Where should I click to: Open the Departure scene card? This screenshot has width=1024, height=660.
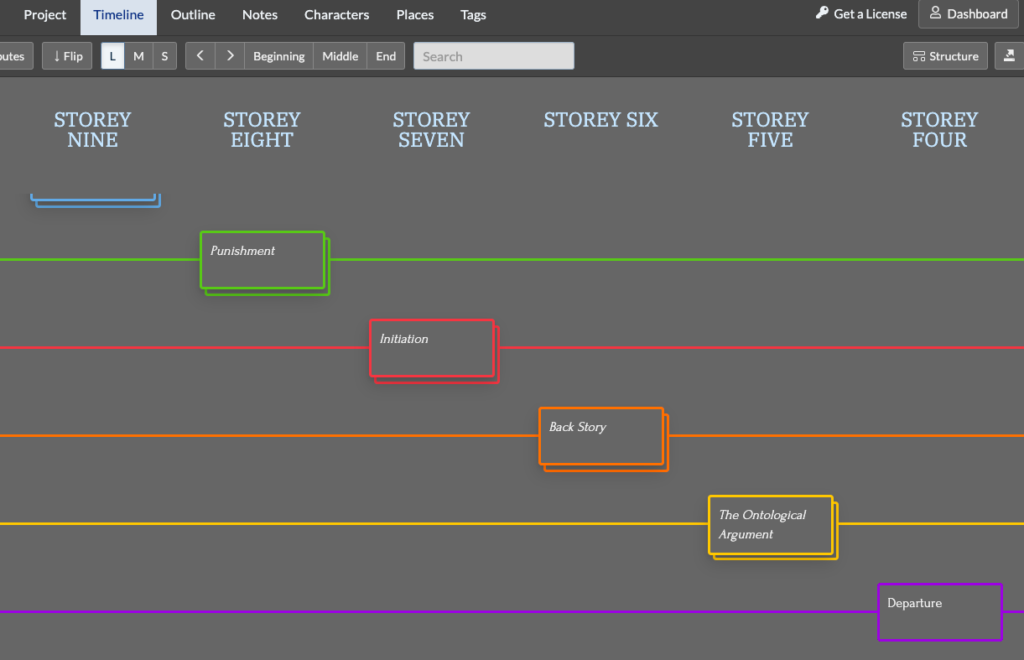940,612
